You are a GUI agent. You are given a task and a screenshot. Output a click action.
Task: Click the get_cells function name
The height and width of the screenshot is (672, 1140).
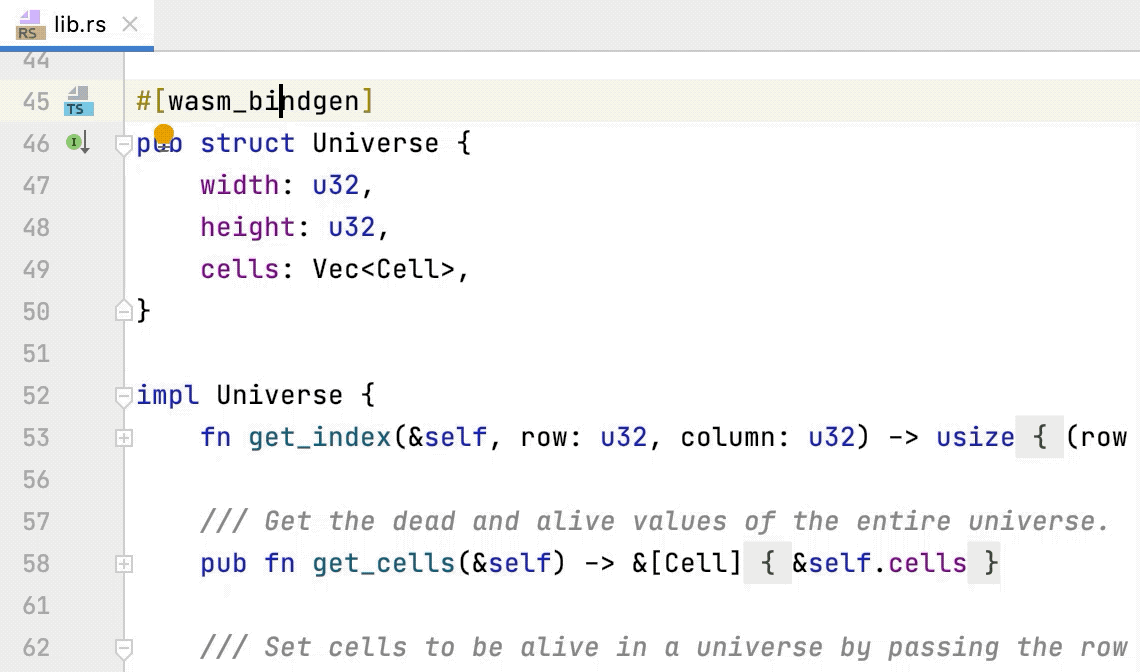point(384,563)
